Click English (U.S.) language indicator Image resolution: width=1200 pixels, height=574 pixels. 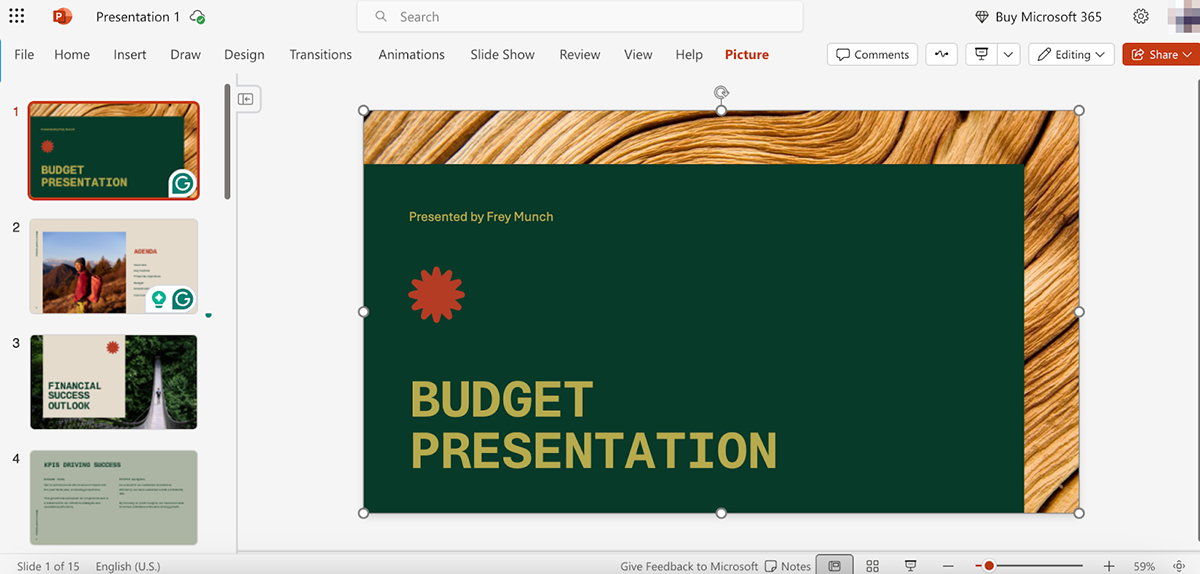coord(128,566)
